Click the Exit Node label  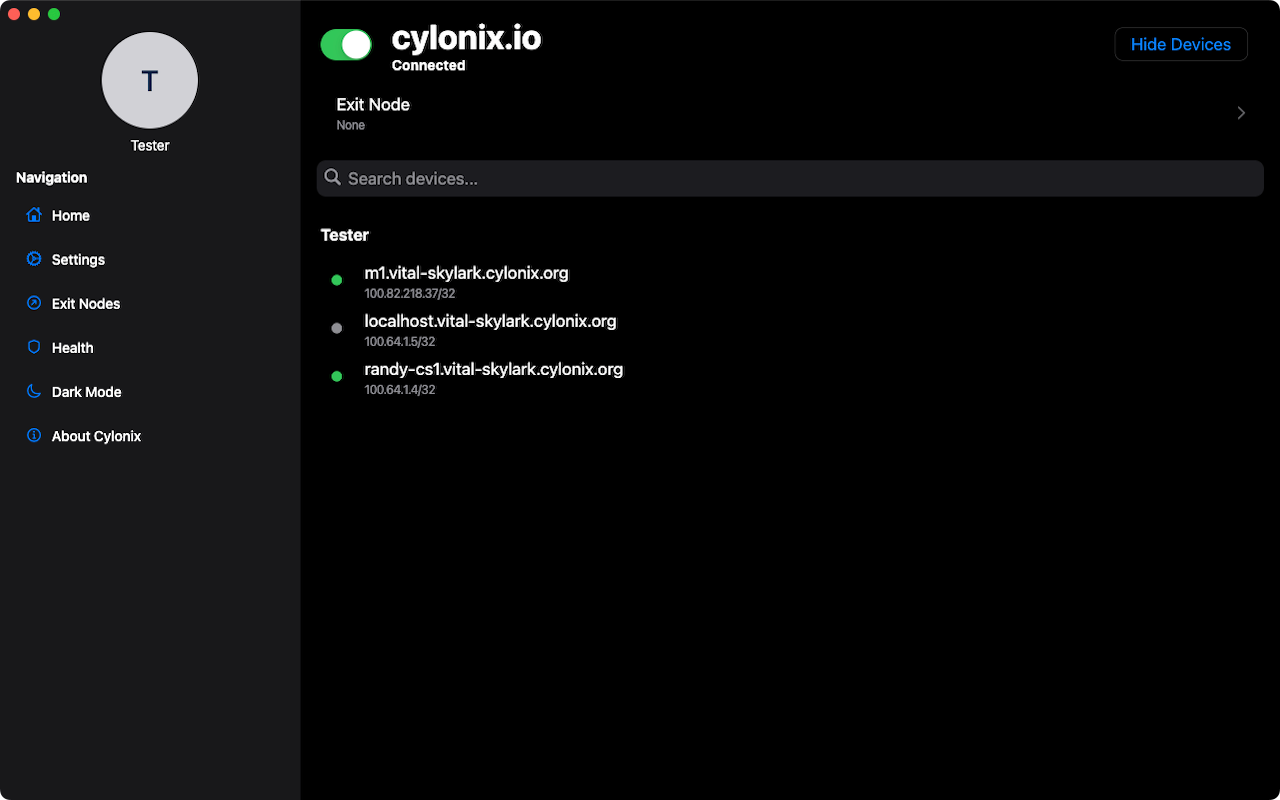(373, 104)
